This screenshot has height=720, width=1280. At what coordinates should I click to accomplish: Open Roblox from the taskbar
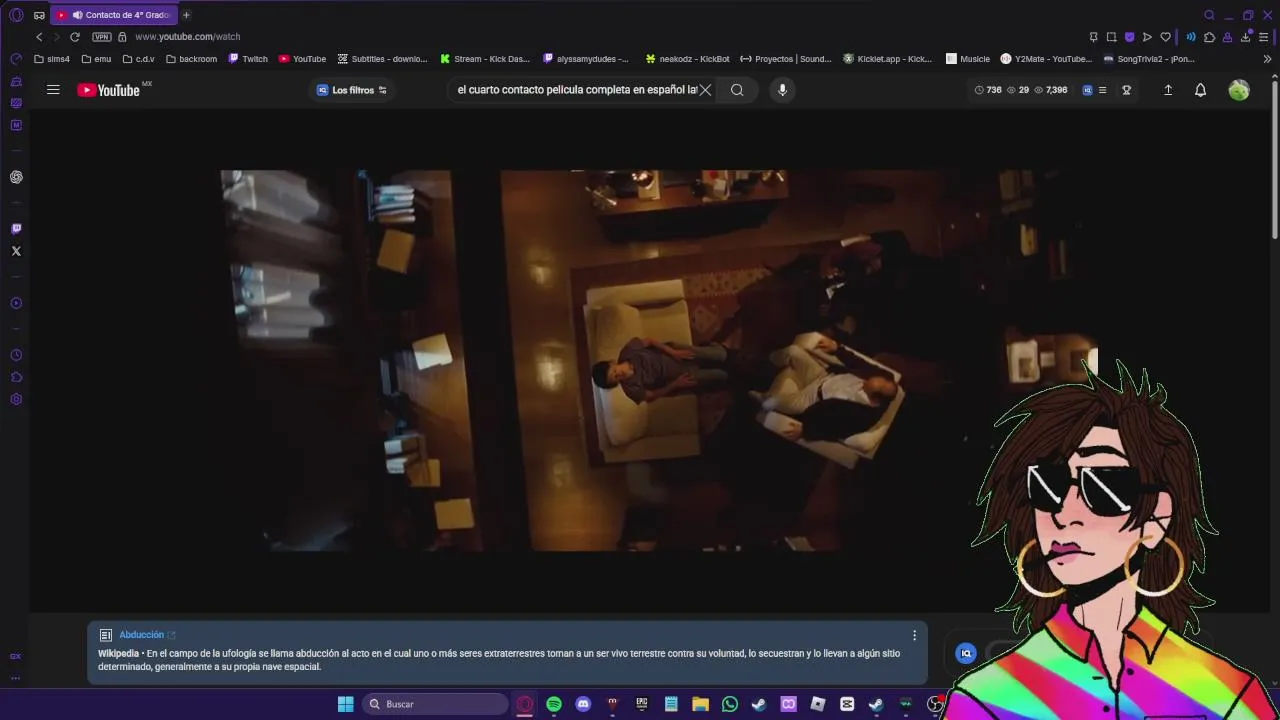[x=818, y=704]
